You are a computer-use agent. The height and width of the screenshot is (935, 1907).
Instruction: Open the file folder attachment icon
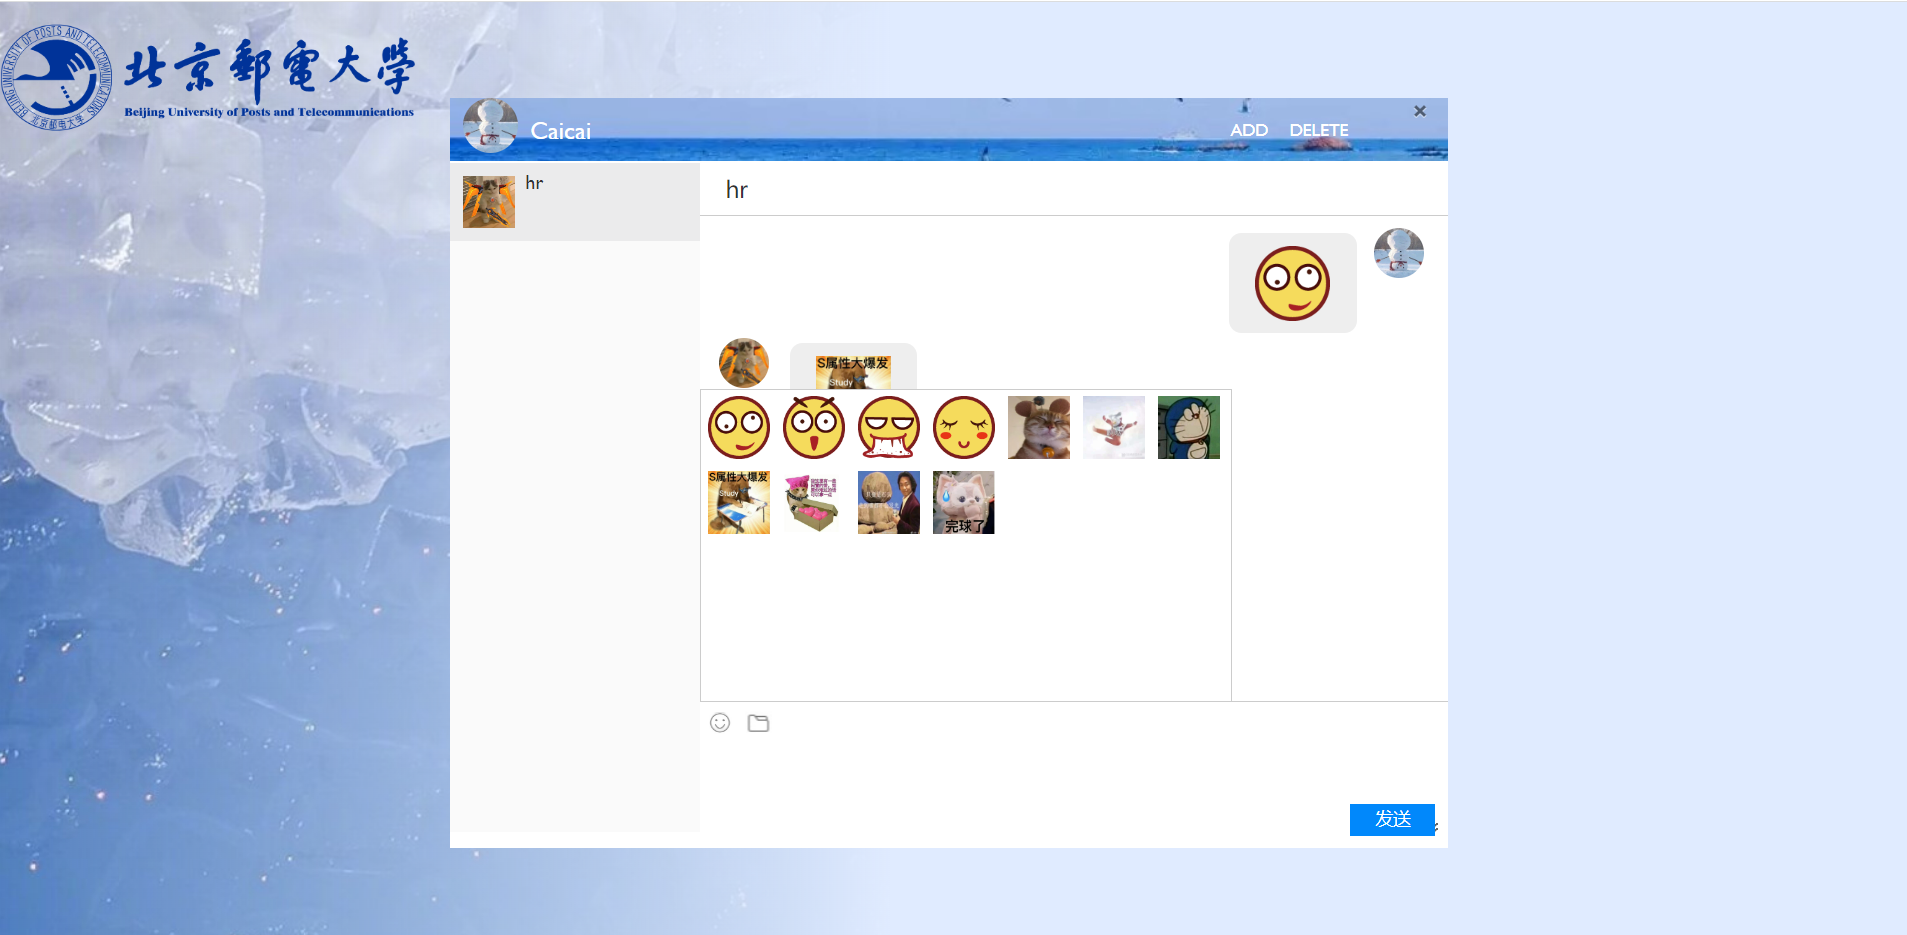(758, 723)
